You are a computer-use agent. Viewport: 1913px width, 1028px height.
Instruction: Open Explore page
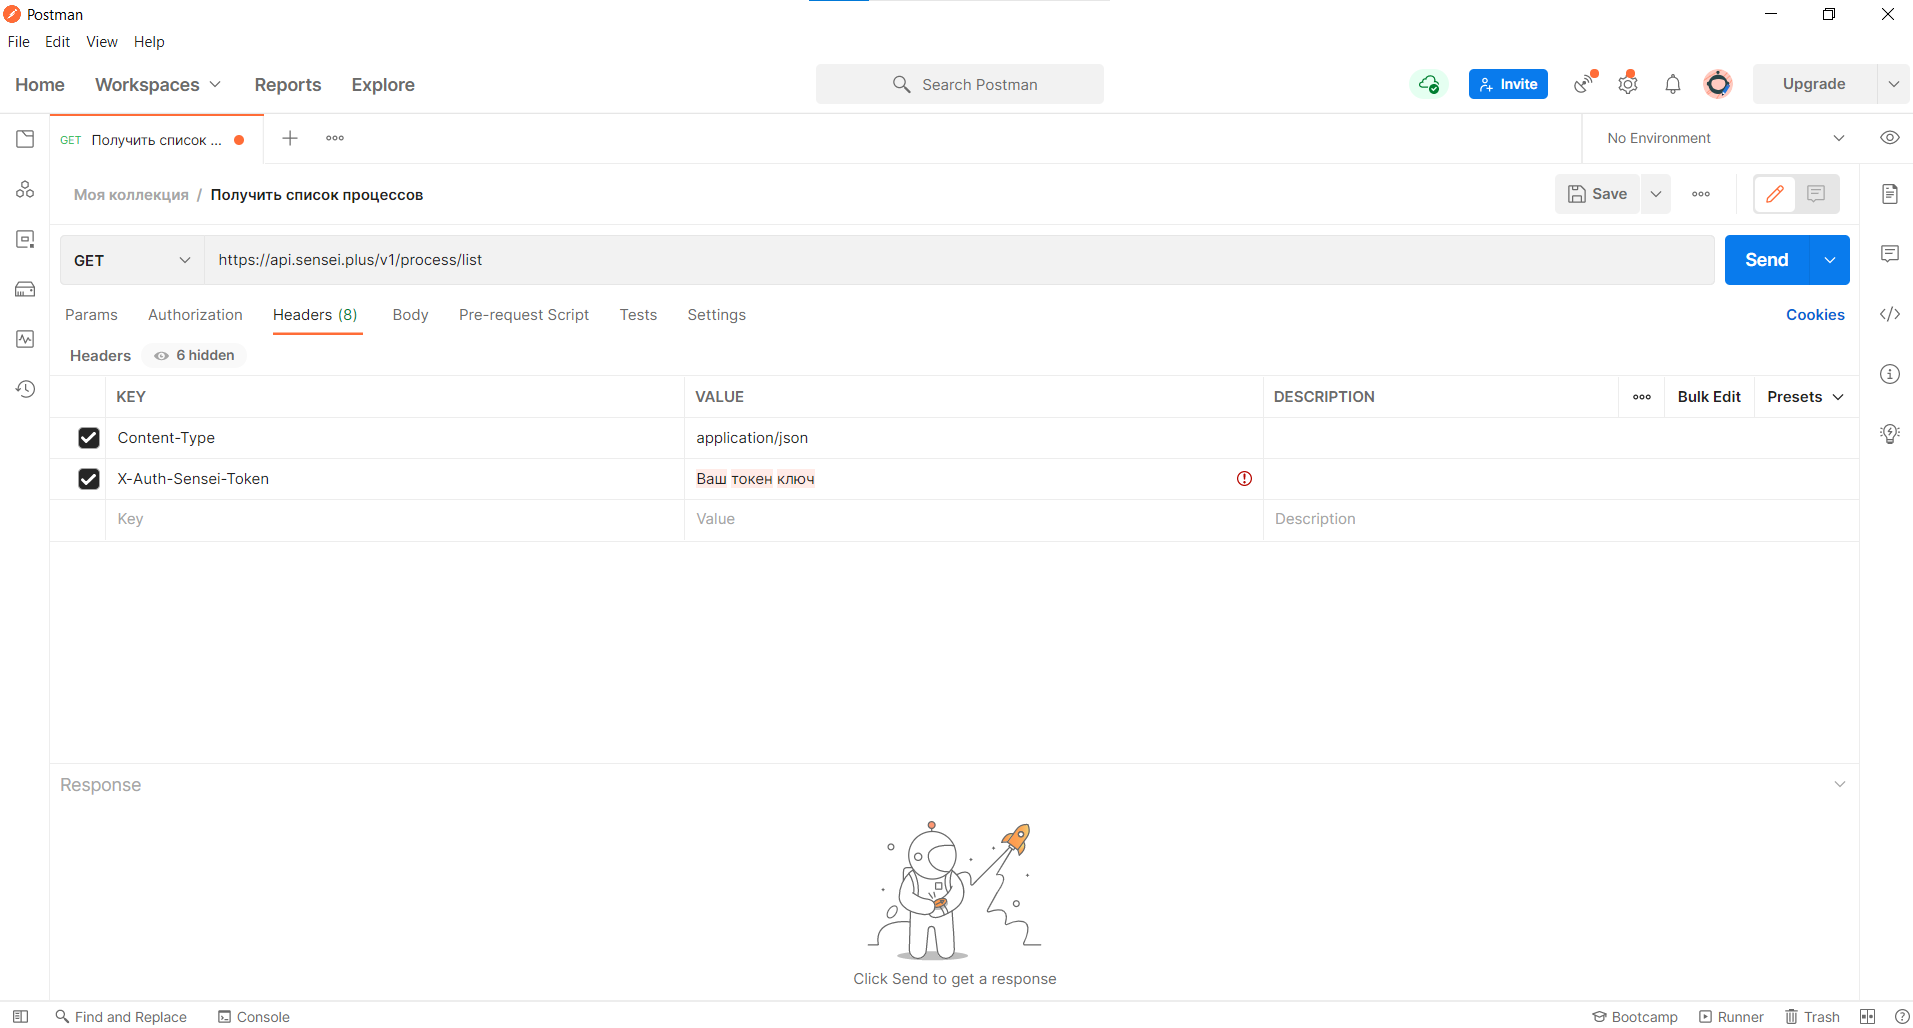pyautogui.click(x=383, y=85)
